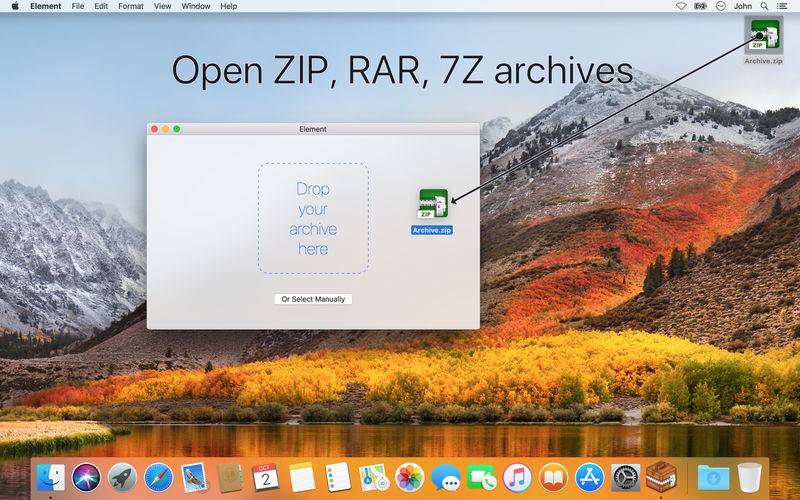Open App Store from the Dock
The width and height of the screenshot is (800, 500).
pos(589,478)
